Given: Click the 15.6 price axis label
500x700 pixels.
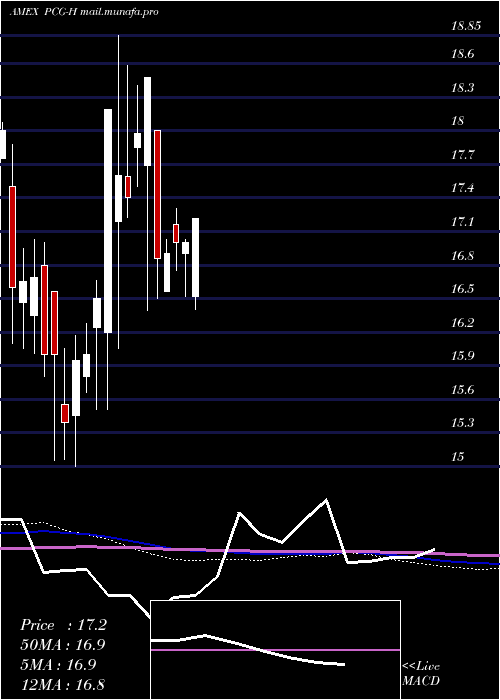Looking at the screenshot, I should [x=462, y=390].
